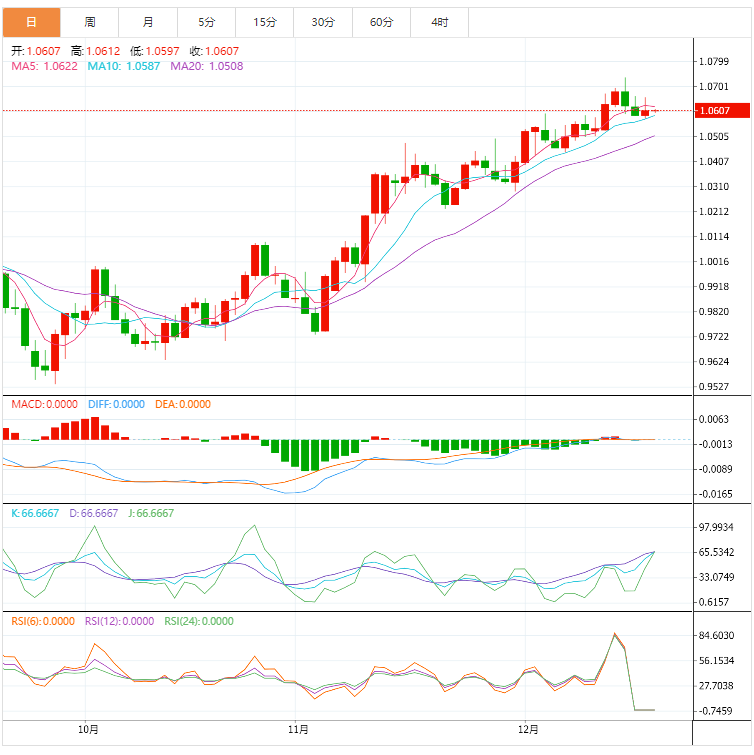Click the K value in the KDJ panel
The width and height of the screenshot is (754, 755).
coord(36,513)
